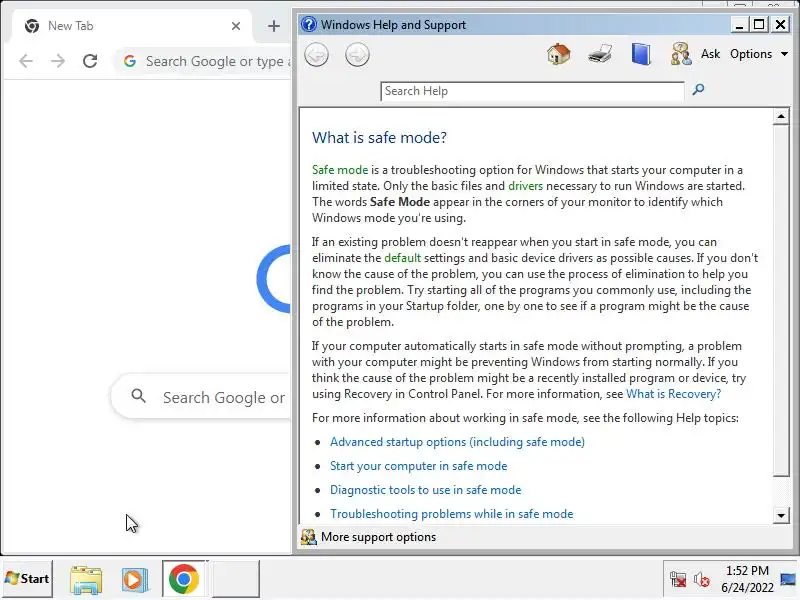Viewport: 800px width, 600px height.
Task: Open 'Advanced startup options (including safe mode)'
Action: click(457, 442)
